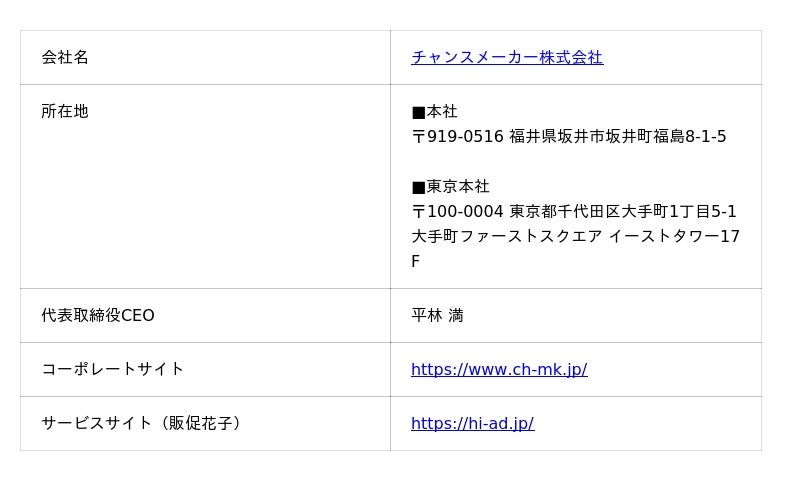Click the コーポレートサイト row label
The width and height of the screenshot is (800, 481).
tap(113, 370)
